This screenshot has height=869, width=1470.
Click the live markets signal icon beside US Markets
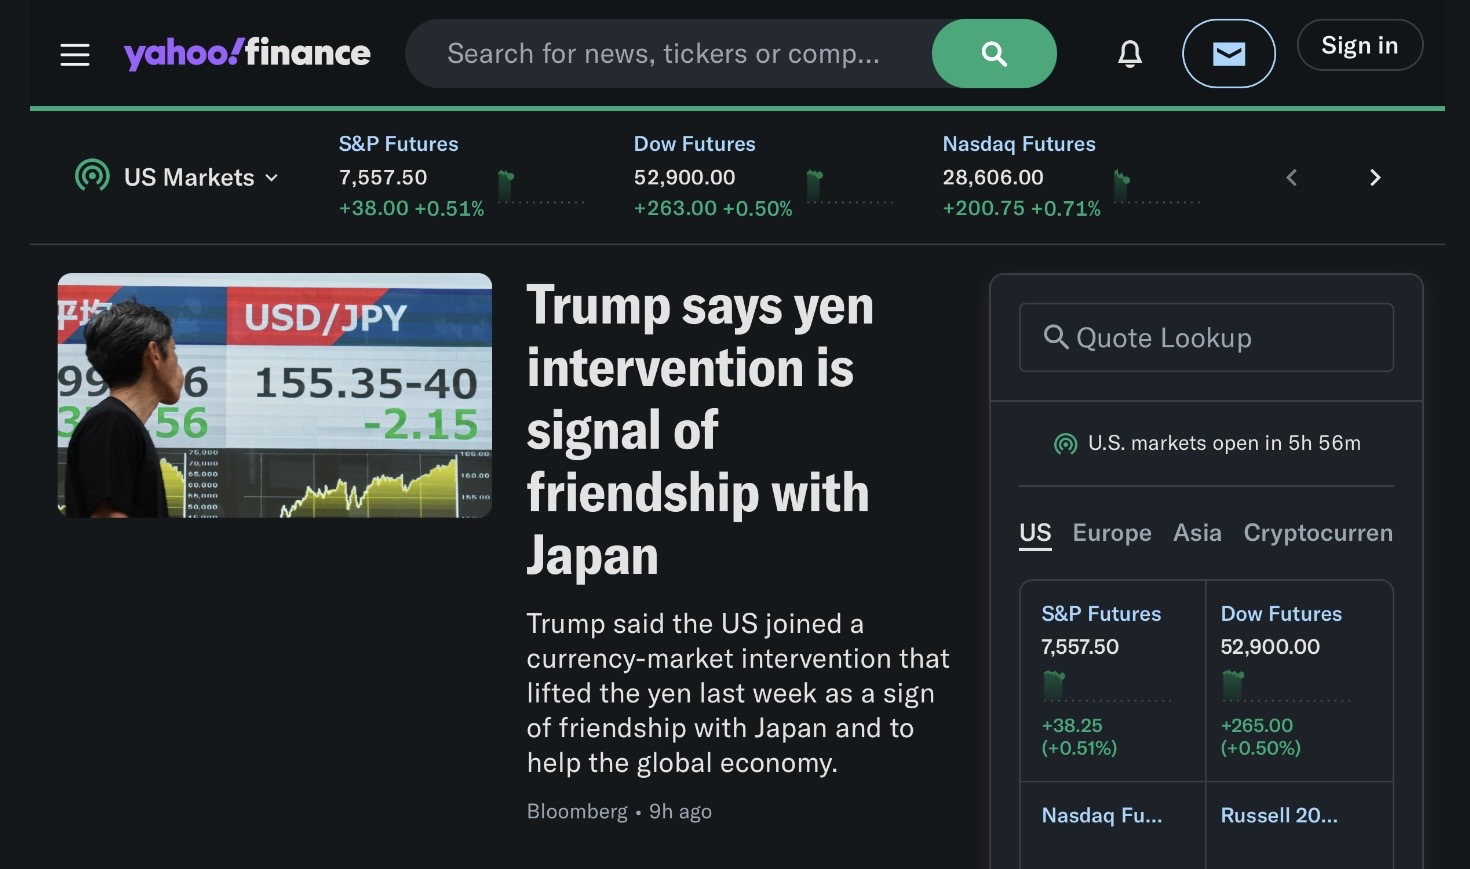(92, 176)
